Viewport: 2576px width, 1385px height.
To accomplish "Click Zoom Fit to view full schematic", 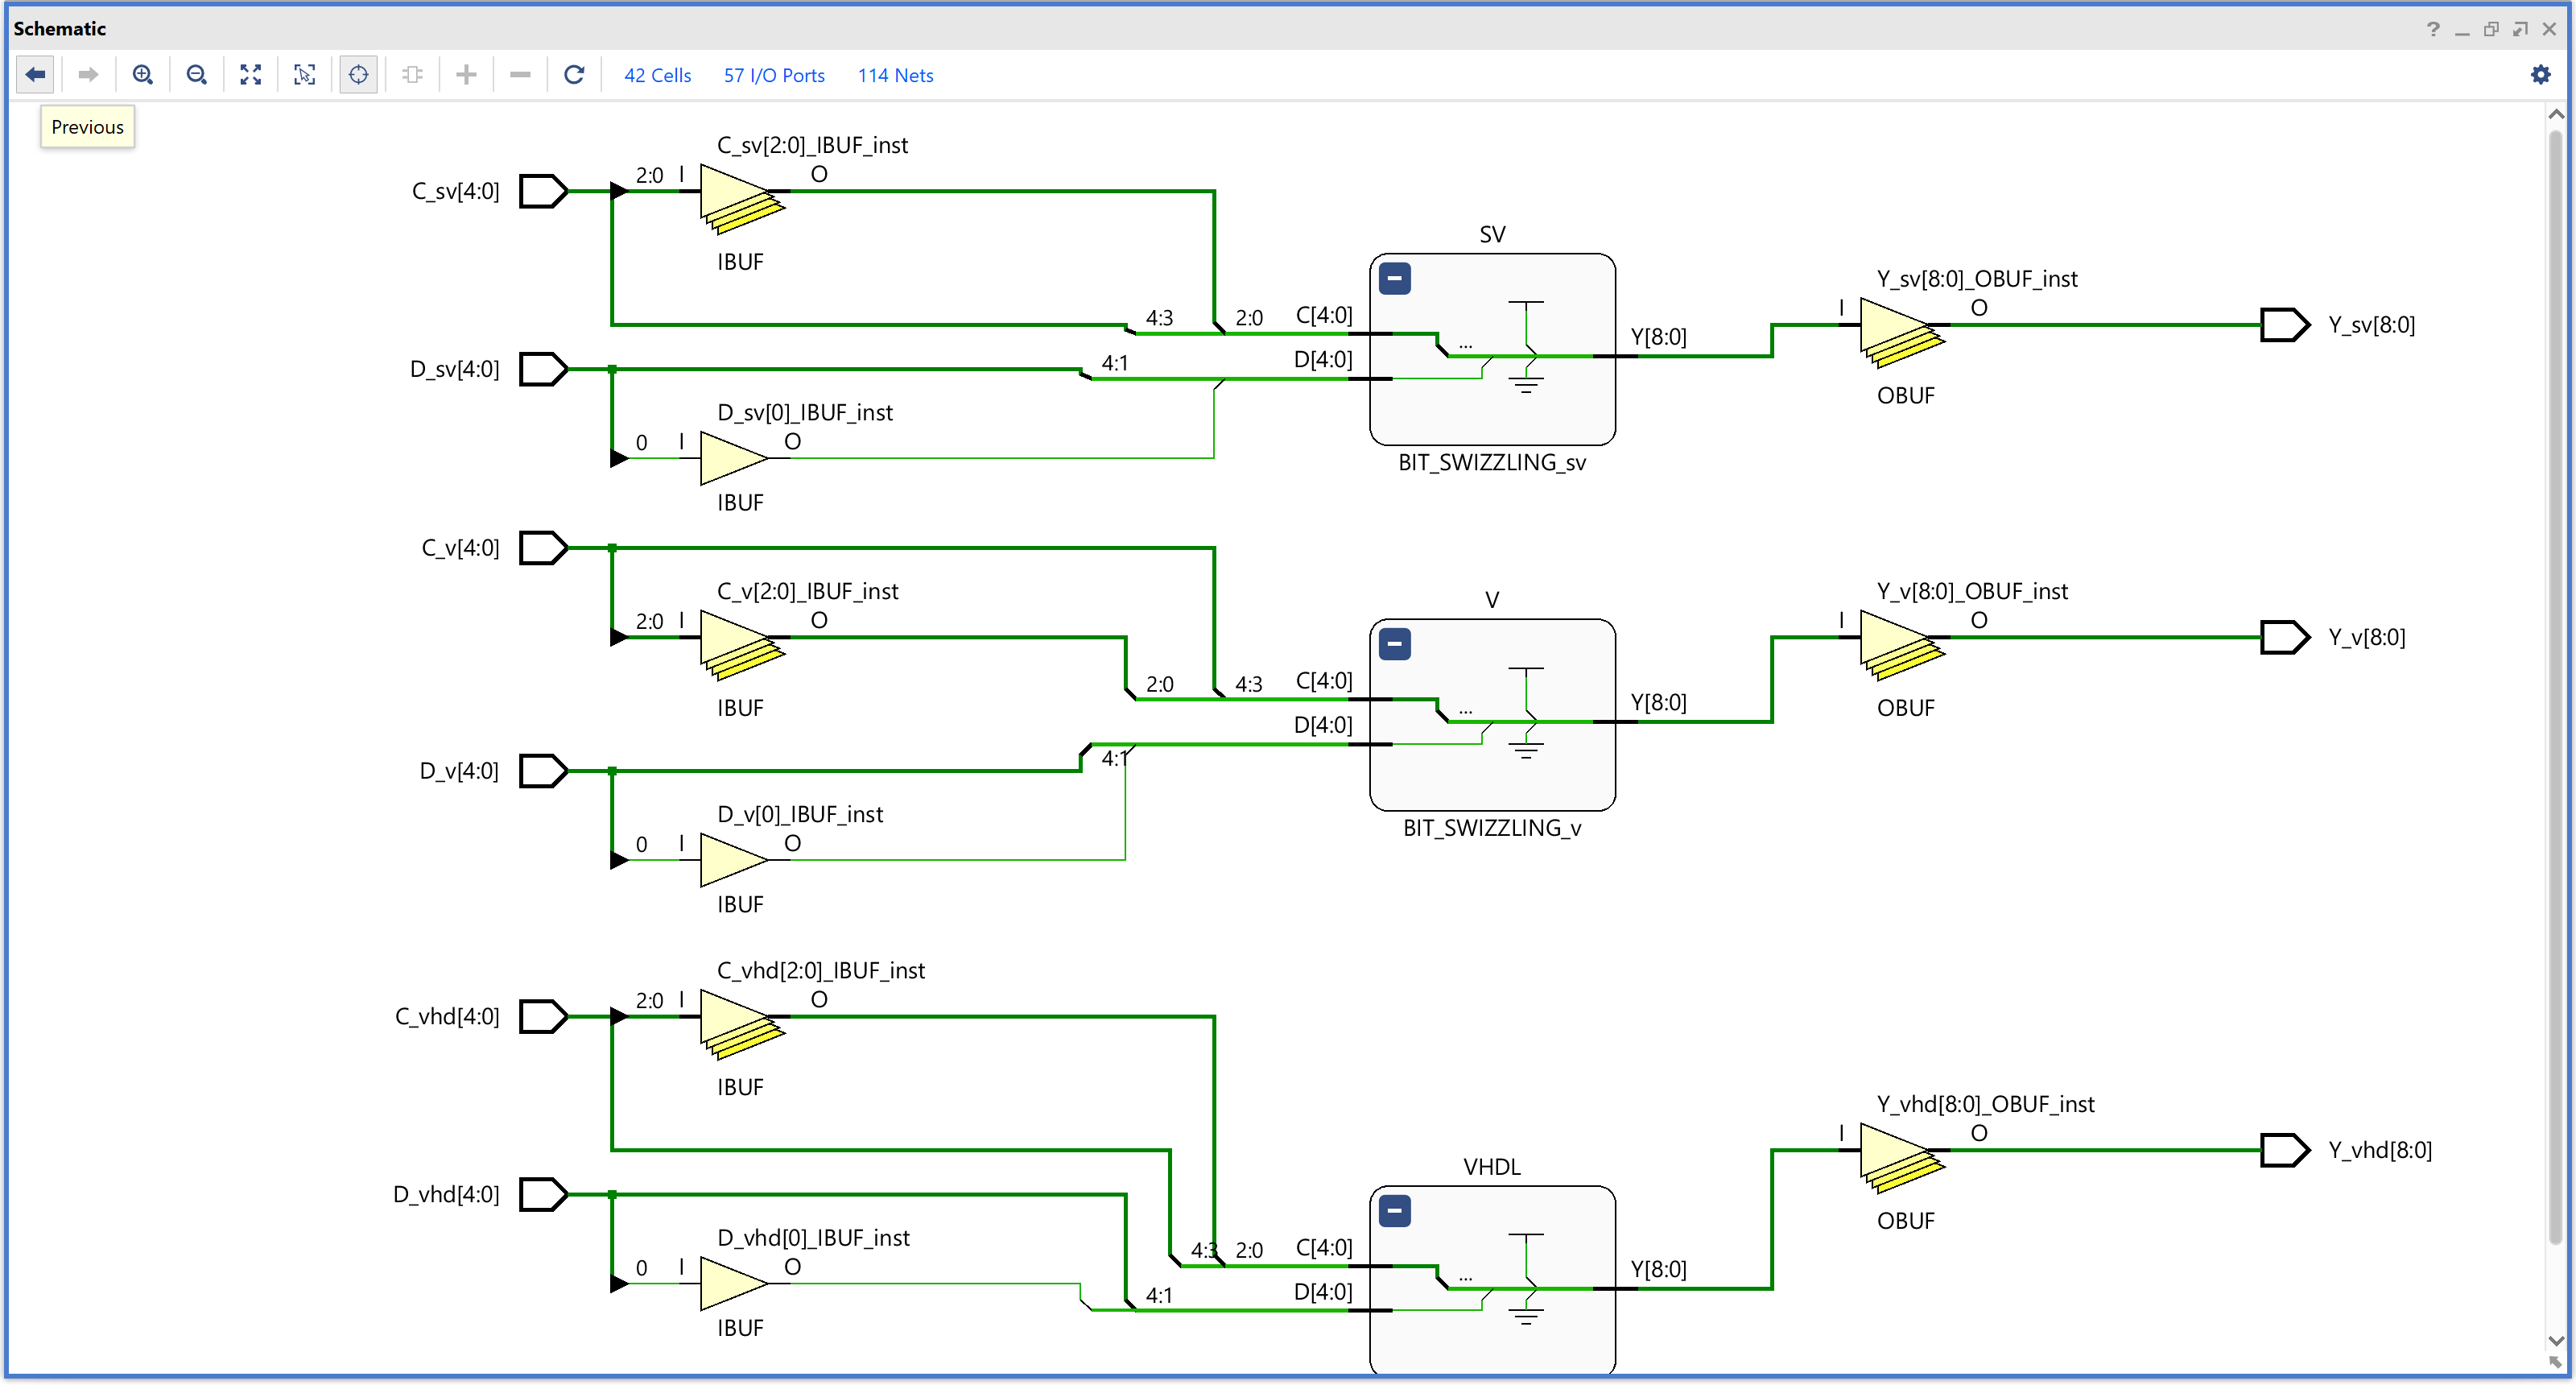I will (251, 75).
